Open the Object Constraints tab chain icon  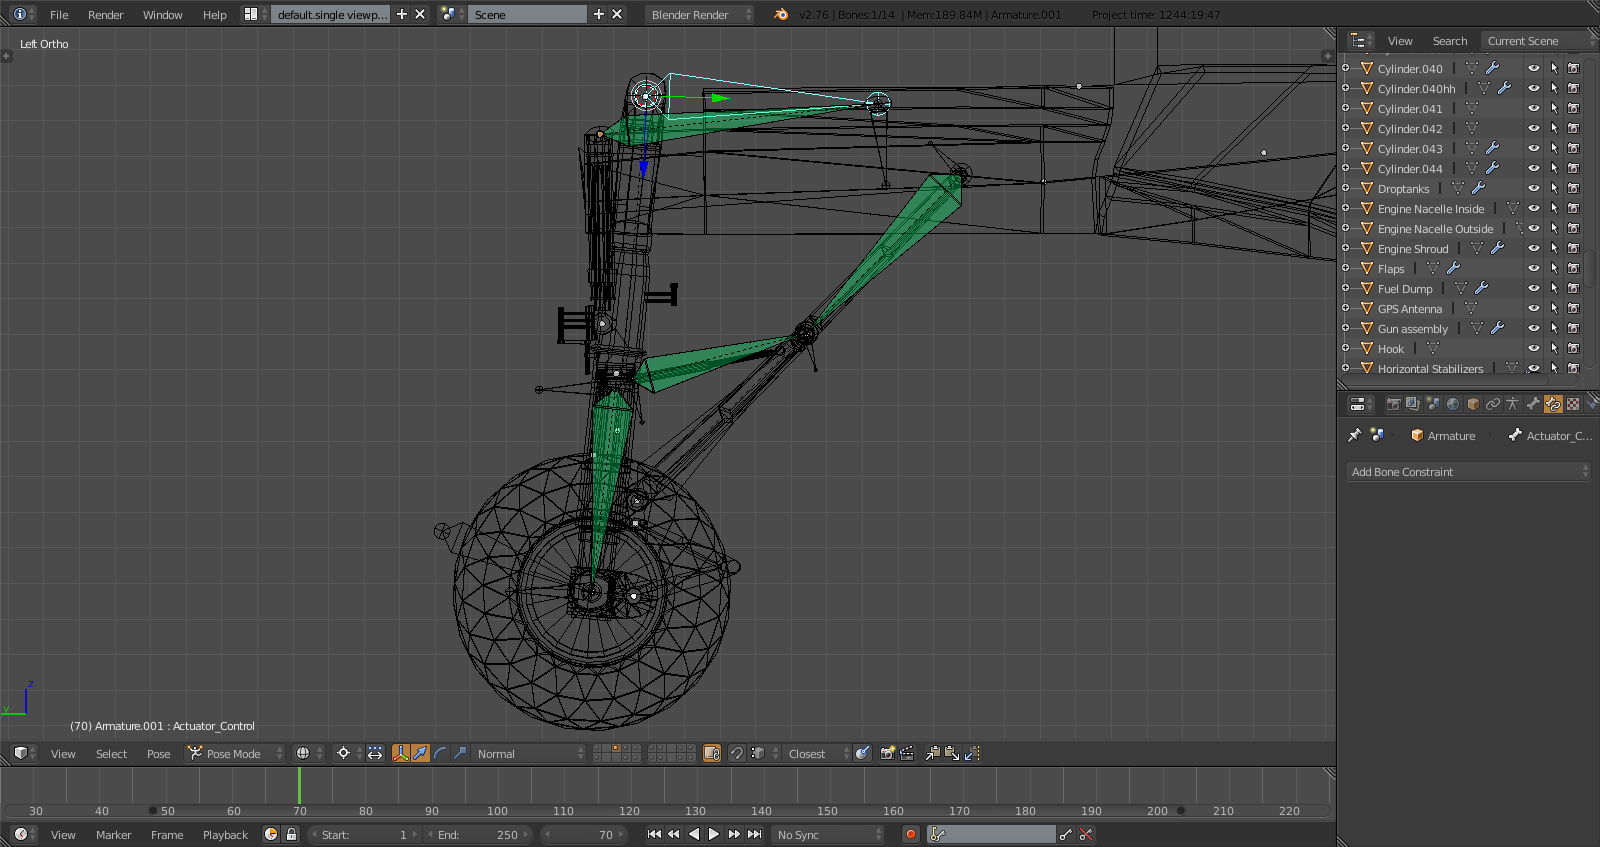[1493, 404]
